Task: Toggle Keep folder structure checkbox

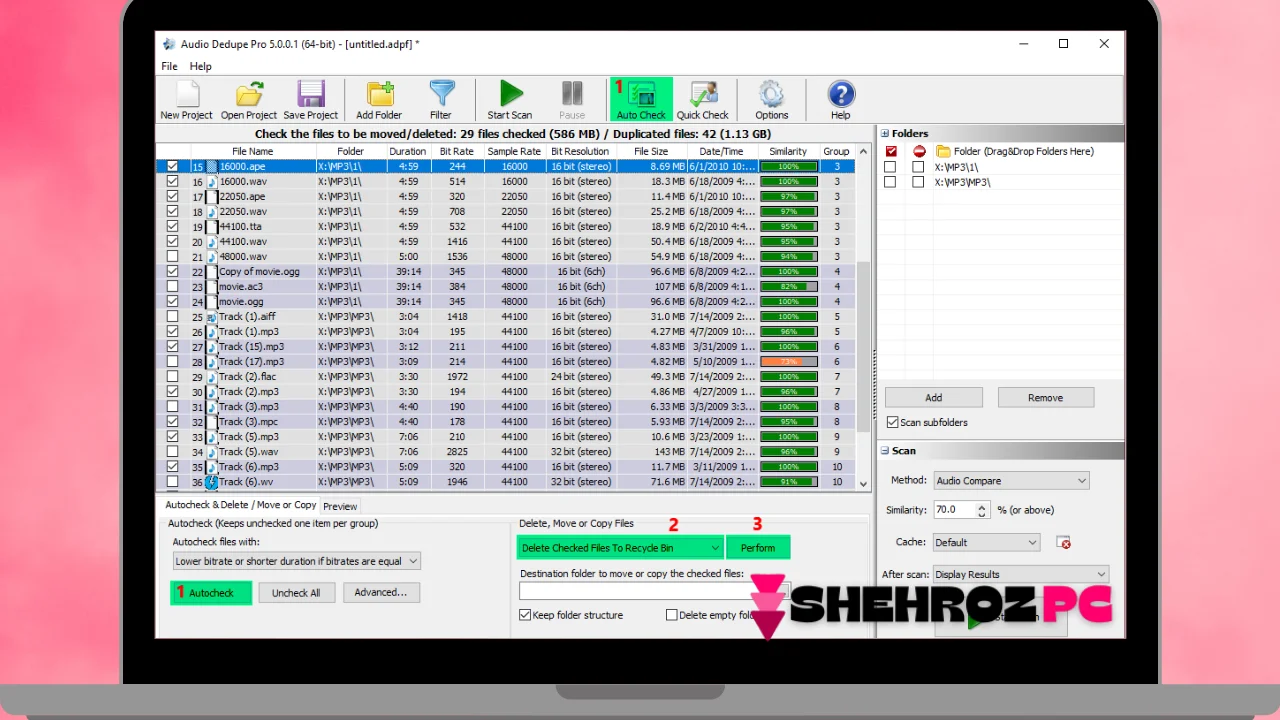Action: pyautogui.click(x=525, y=615)
